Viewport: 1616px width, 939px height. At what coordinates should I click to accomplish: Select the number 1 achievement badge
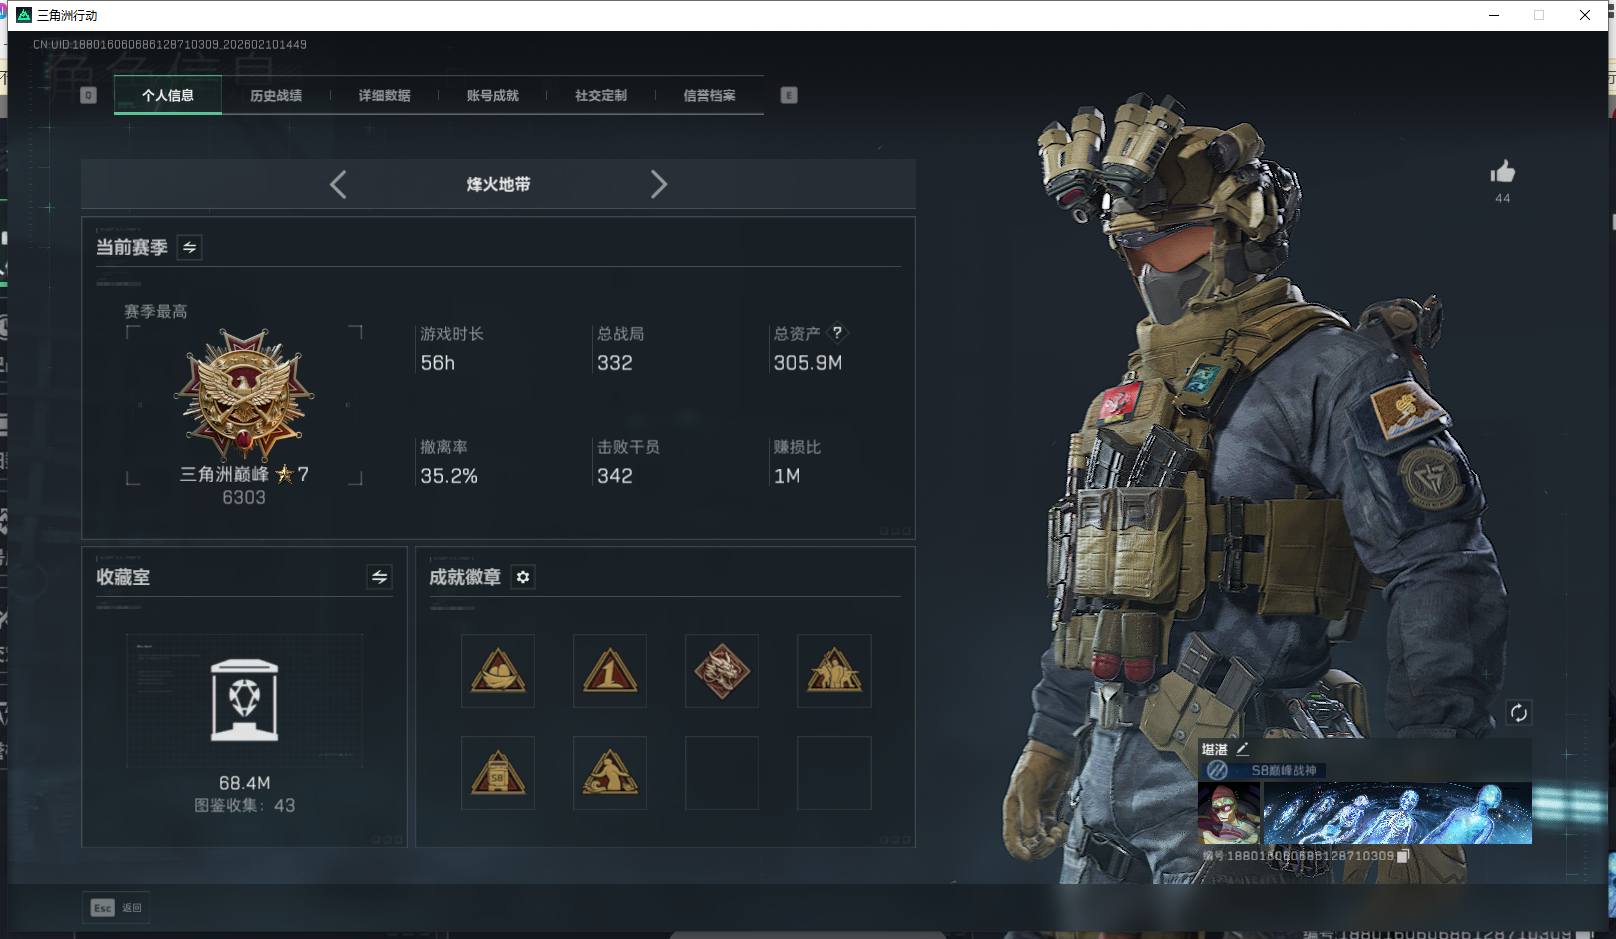pos(610,671)
